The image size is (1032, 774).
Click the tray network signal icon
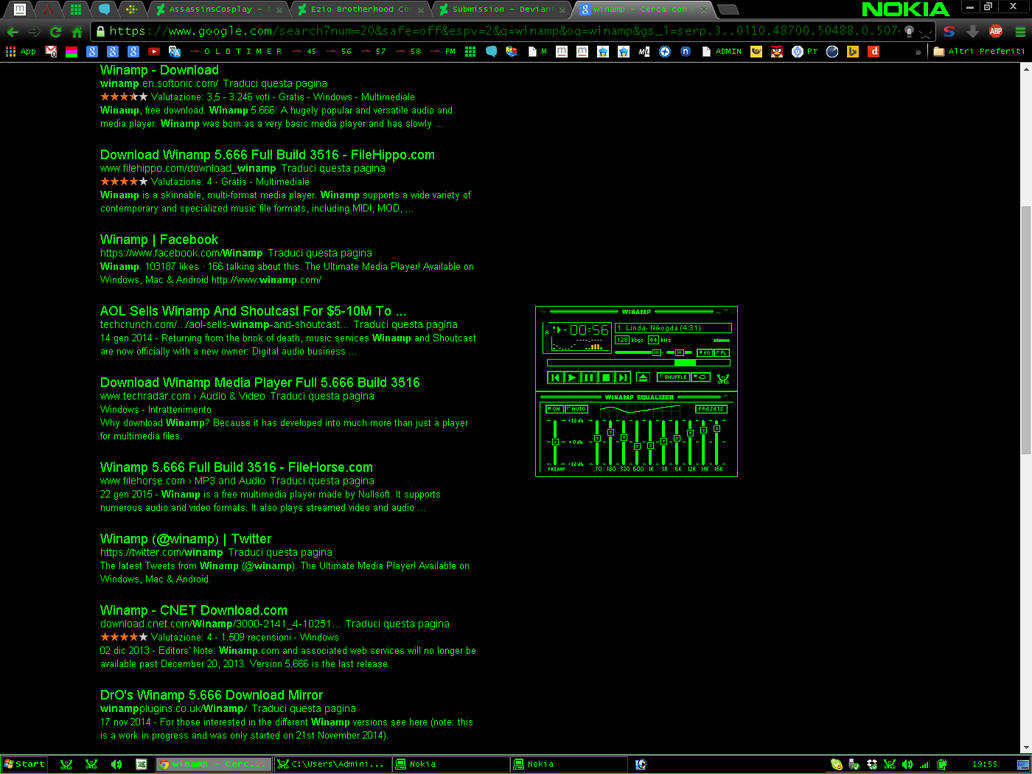click(x=924, y=764)
